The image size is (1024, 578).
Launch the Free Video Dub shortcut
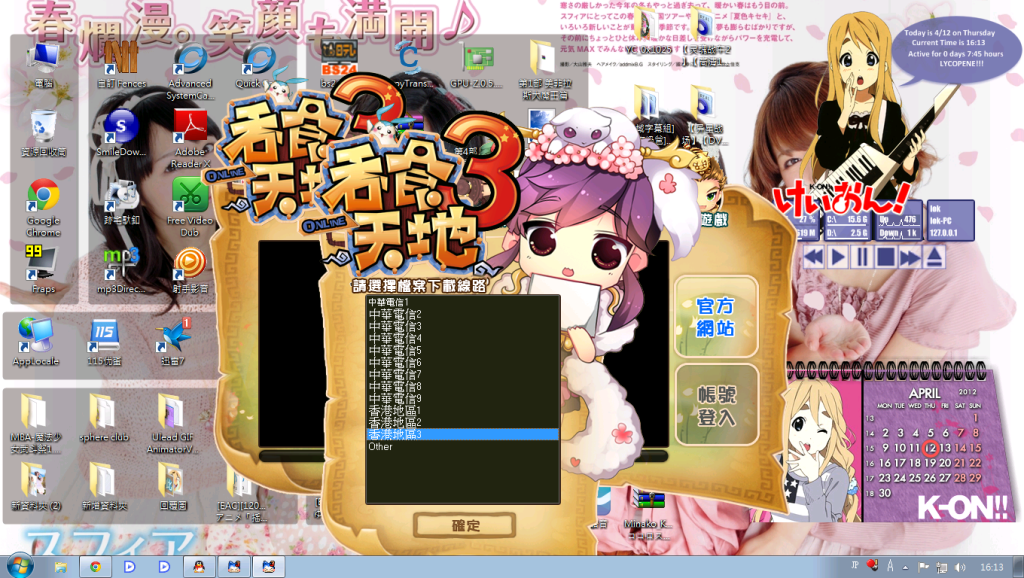tap(190, 208)
